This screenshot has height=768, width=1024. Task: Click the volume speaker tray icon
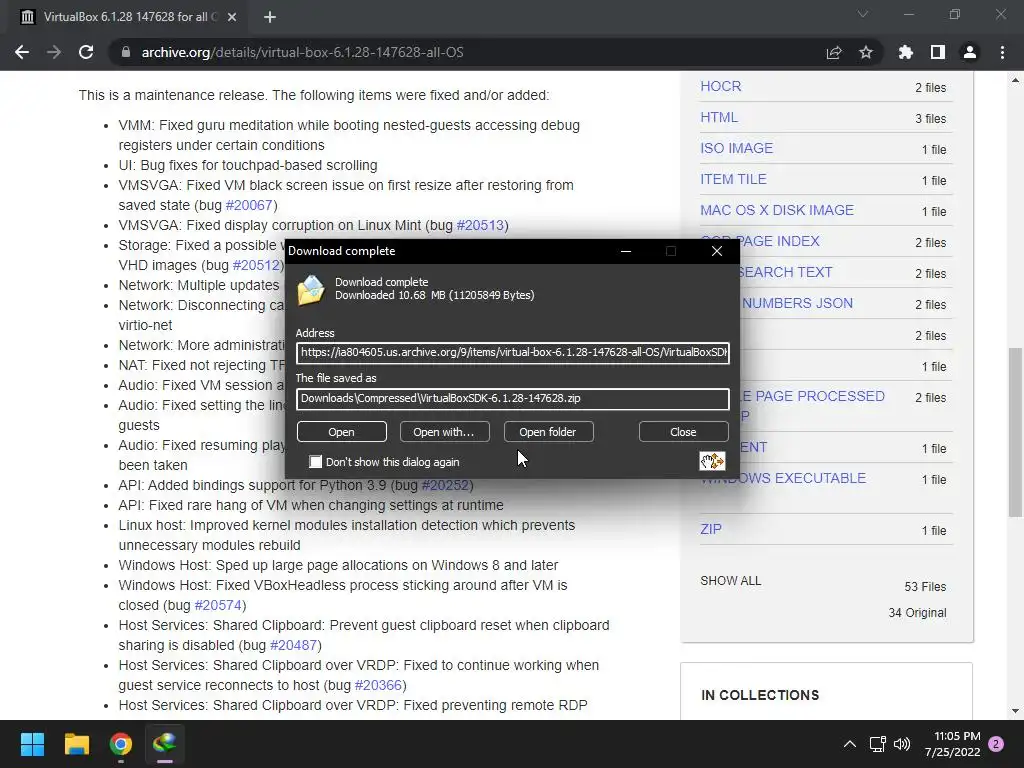(902, 744)
